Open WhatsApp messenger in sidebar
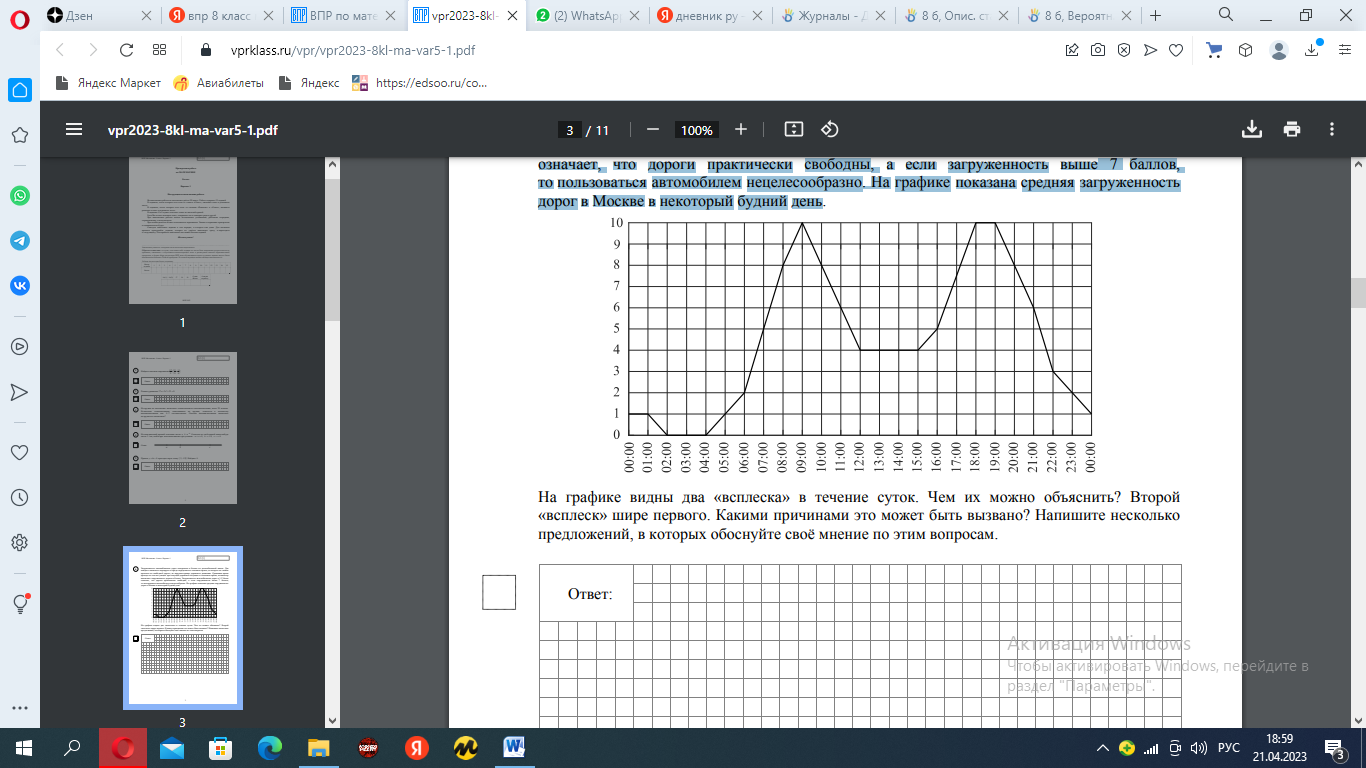The height and width of the screenshot is (768, 1366). click(x=19, y=196)
